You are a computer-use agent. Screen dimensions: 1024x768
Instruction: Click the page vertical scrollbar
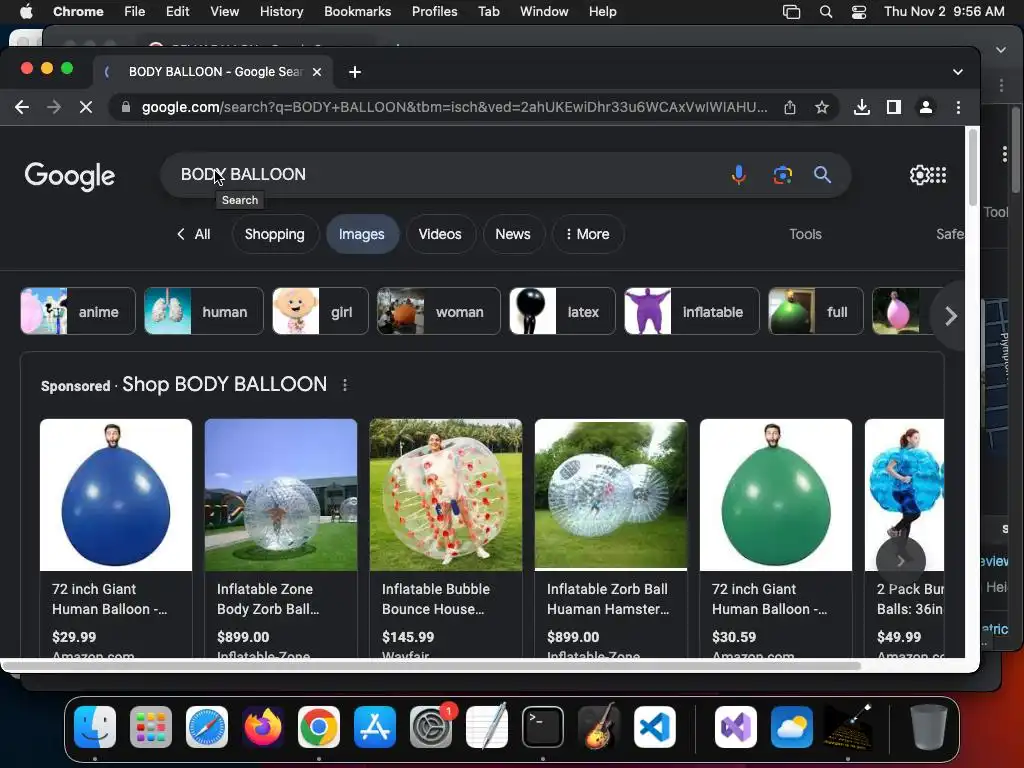click(973, 168)
